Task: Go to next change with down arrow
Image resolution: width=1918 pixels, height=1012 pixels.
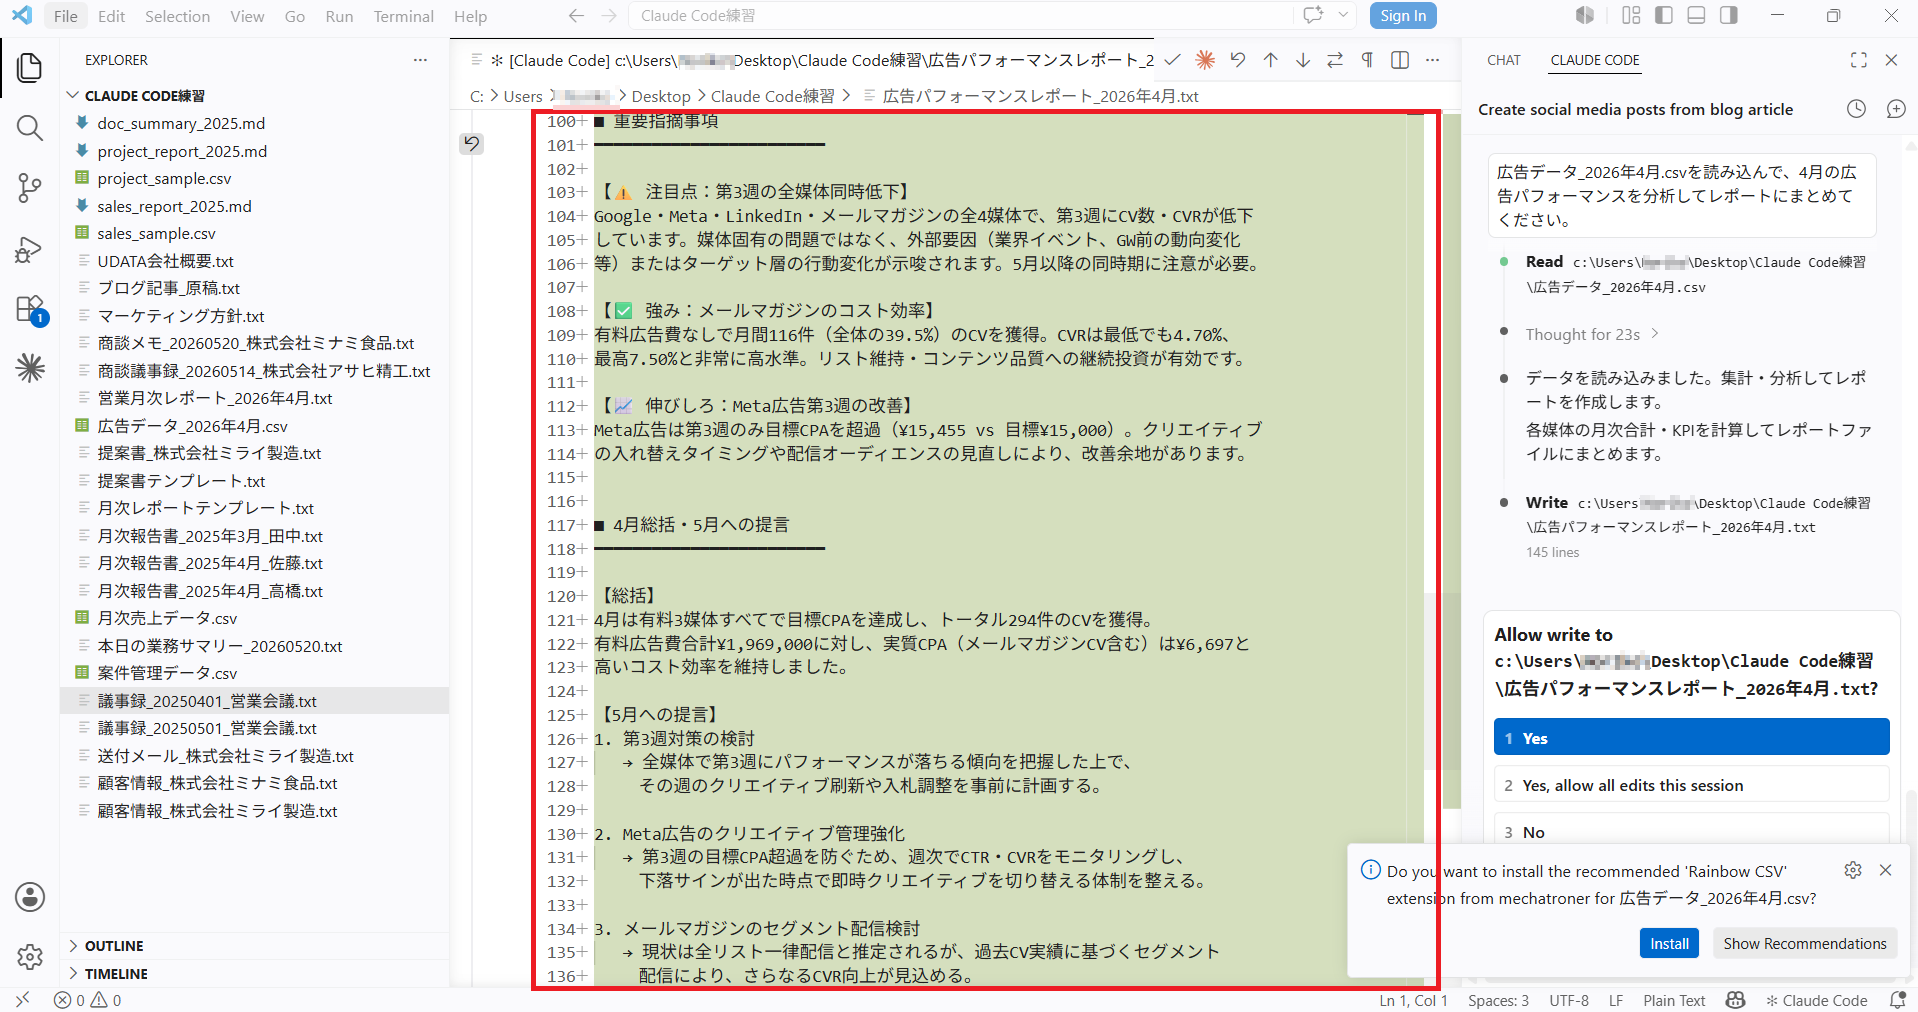Action: click(1303, 60)
